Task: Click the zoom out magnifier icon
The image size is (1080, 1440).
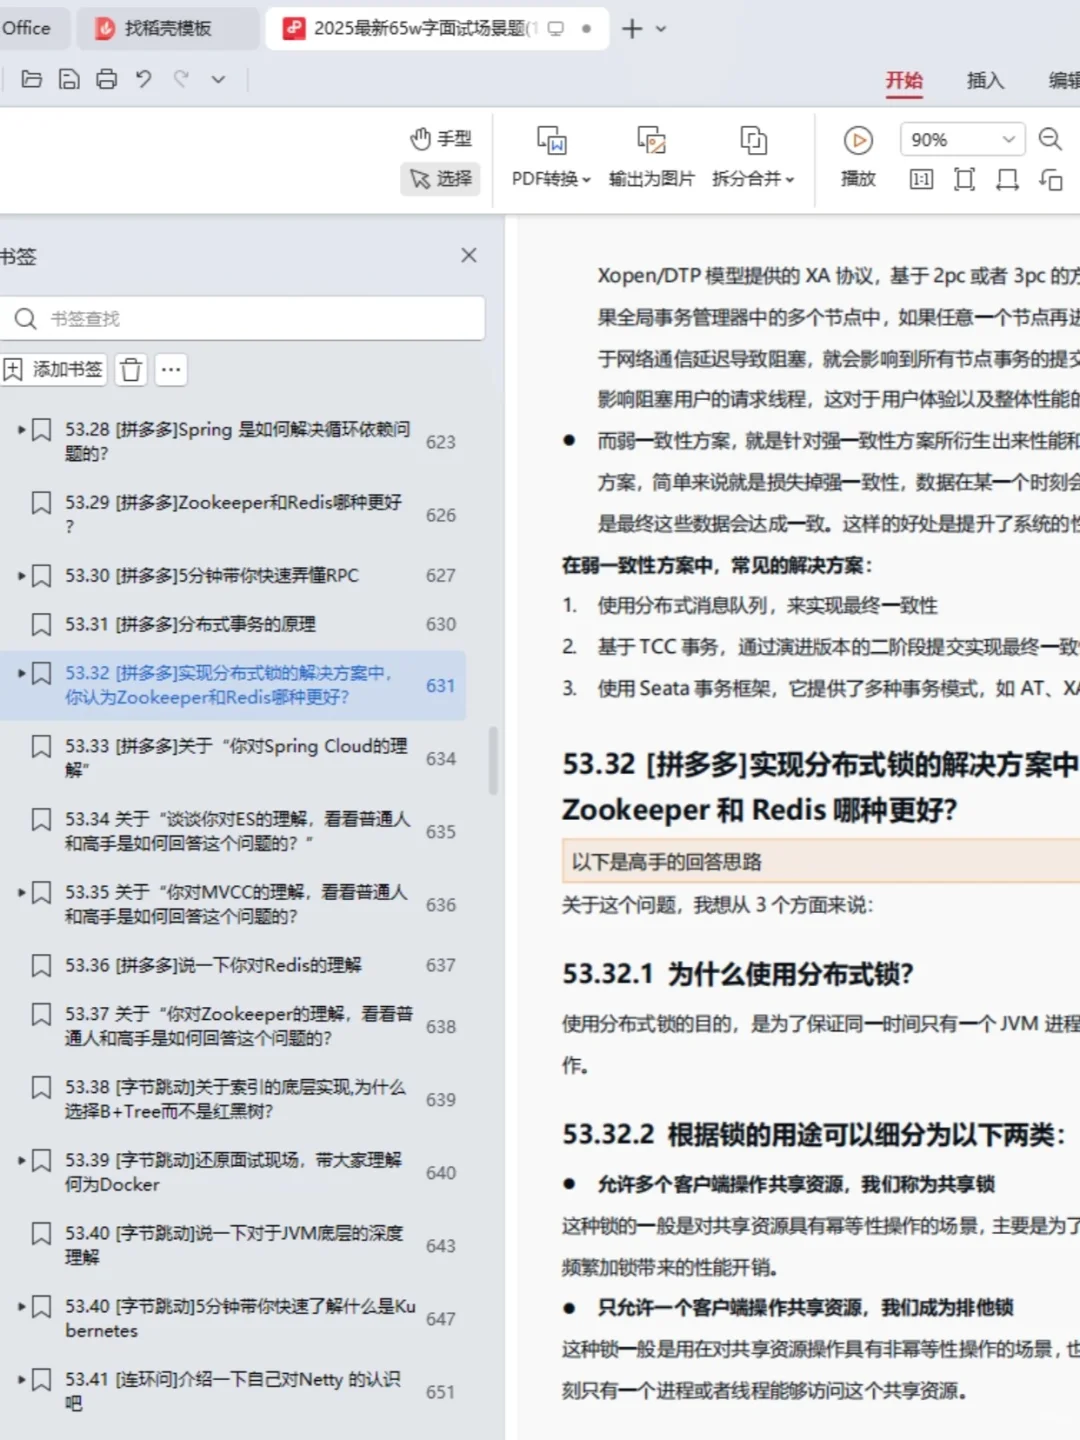Action: tap(1050, 139)
